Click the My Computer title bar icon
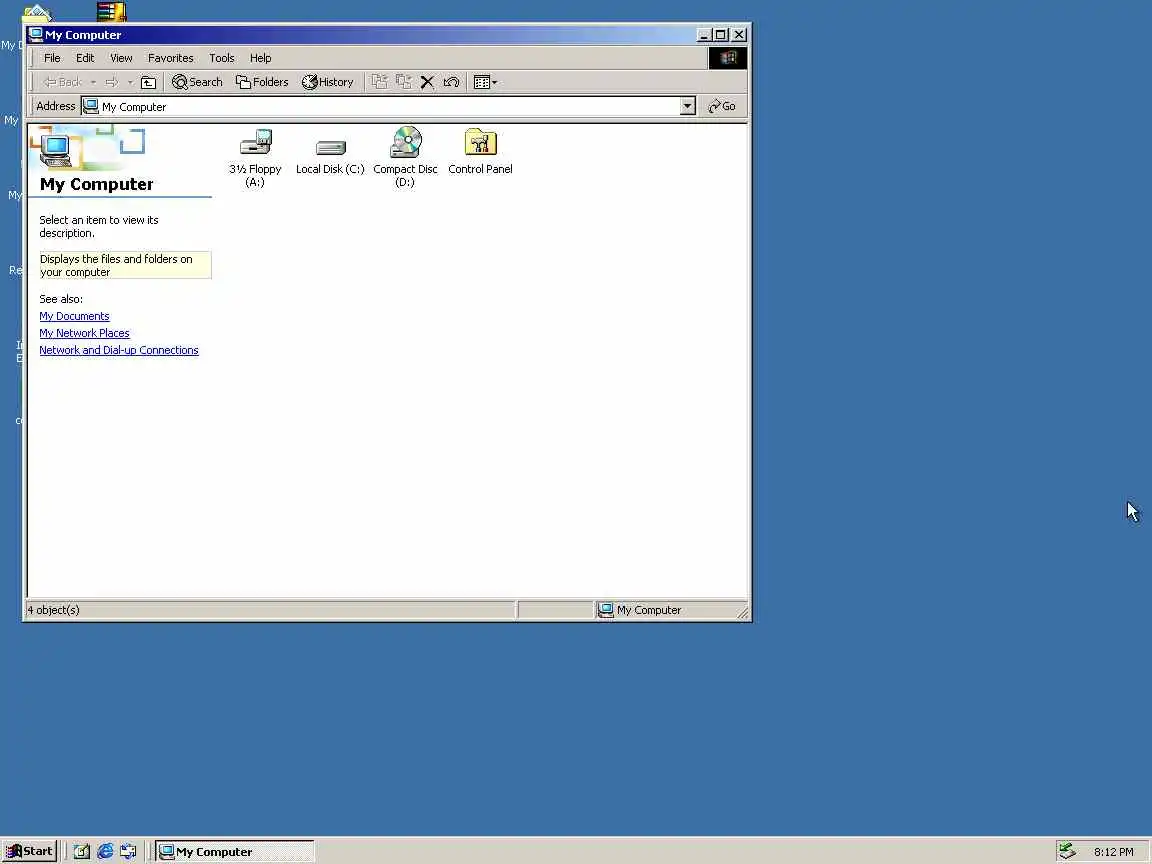 [35, 35]
